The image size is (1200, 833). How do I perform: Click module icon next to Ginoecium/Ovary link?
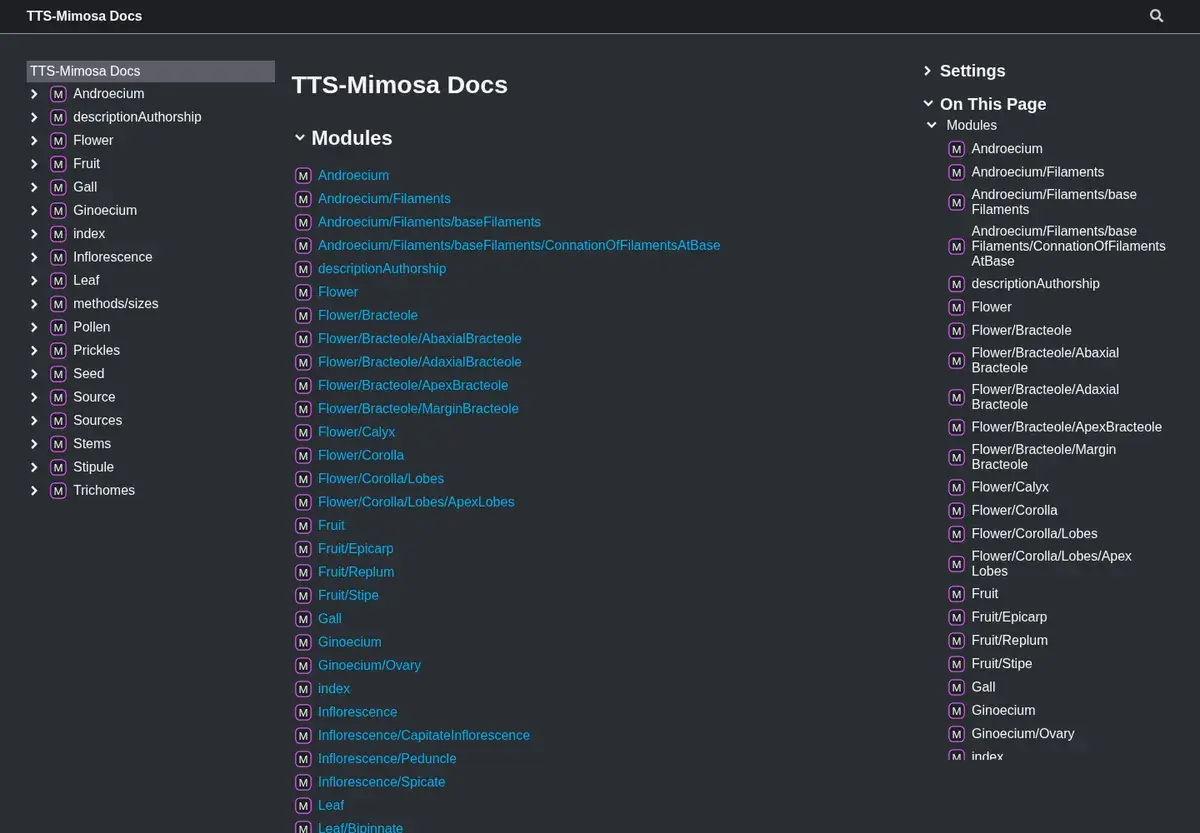click(303, 666)
